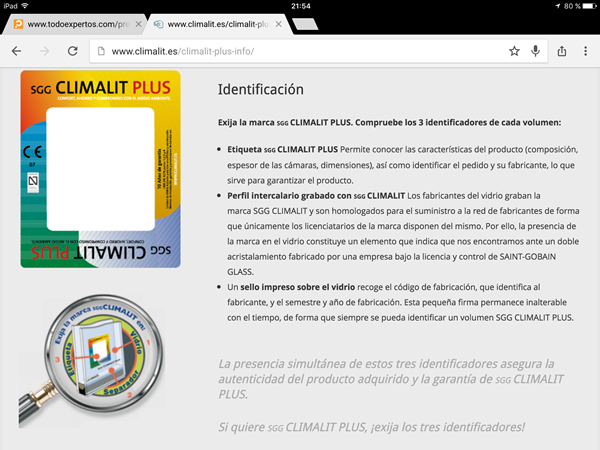Tap the 21:54 clock in status bar

pyautogui.click(x=300, y=6)
